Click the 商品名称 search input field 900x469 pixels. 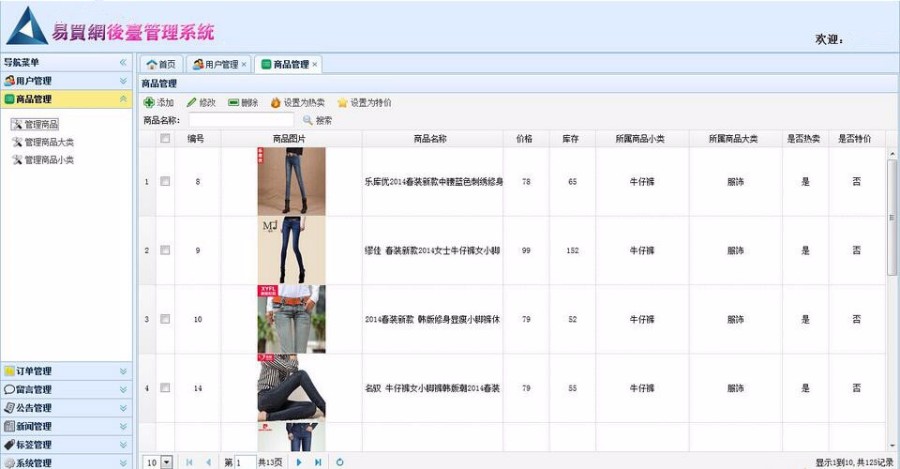241,120
